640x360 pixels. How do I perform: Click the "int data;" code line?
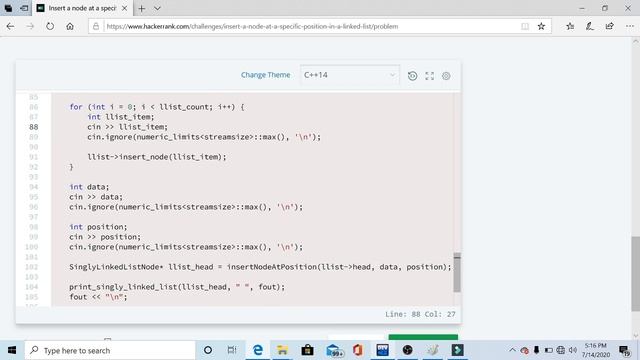(x=89, y=187)
